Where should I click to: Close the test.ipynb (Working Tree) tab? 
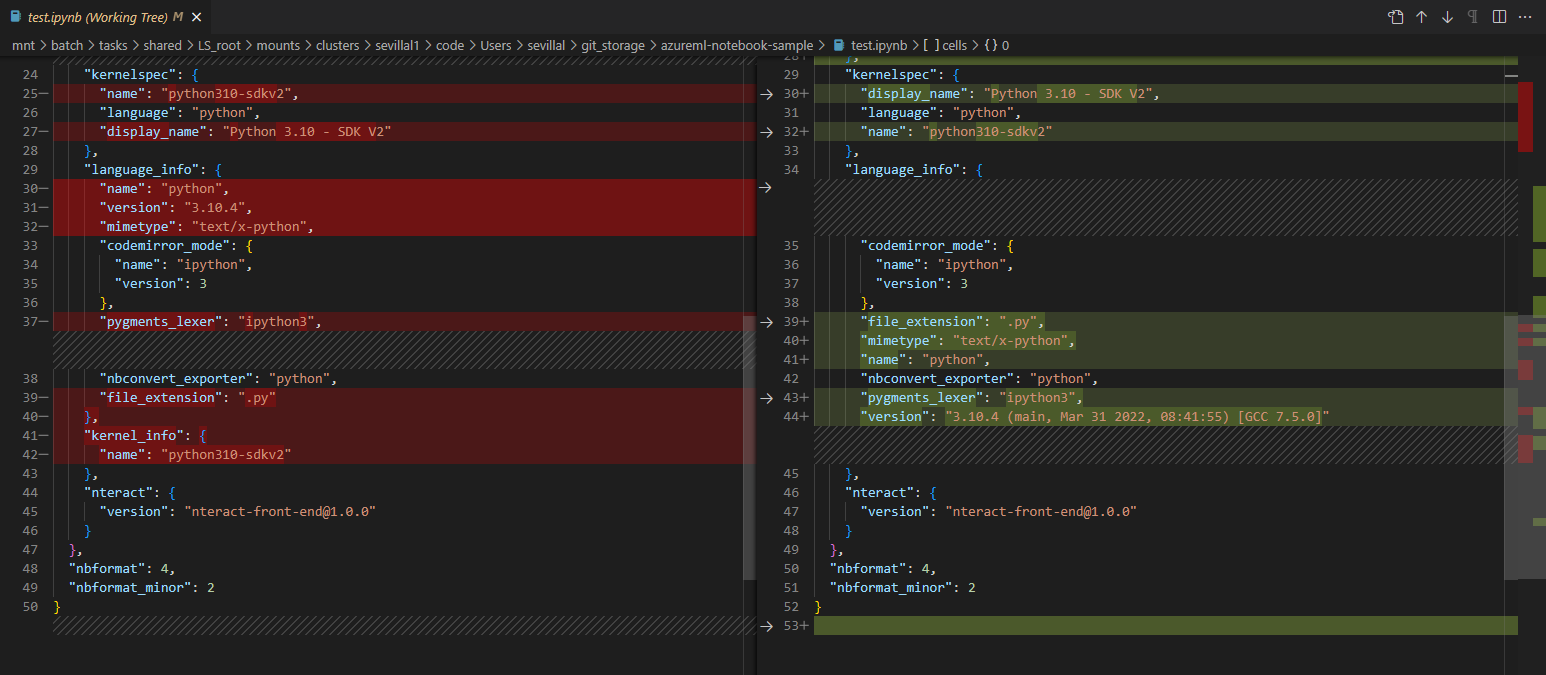coord(195,17)
